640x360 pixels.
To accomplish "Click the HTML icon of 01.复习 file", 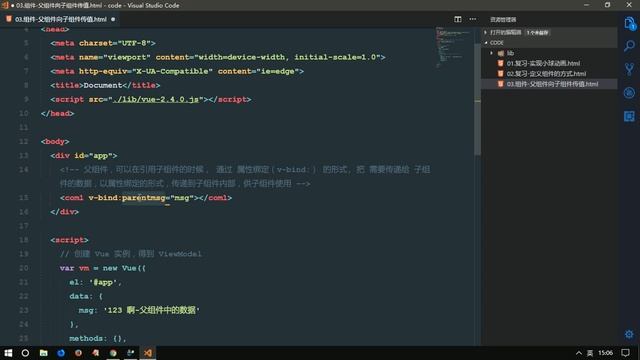I will pos(500,63).
